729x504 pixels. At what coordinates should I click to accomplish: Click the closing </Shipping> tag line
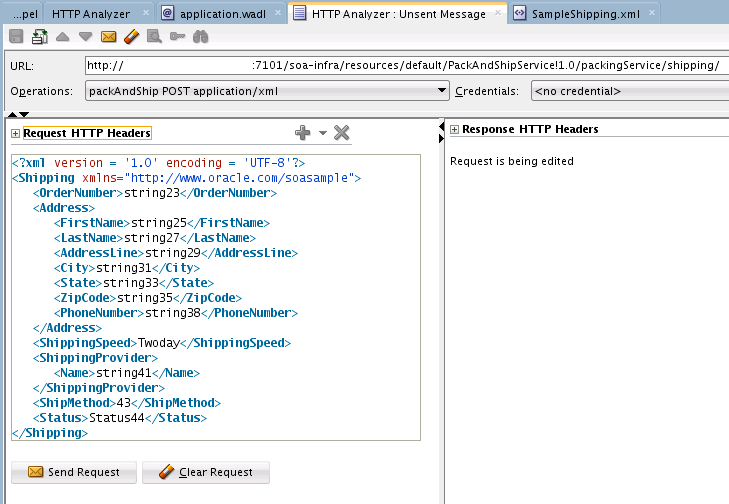click(x=50, y=433)
